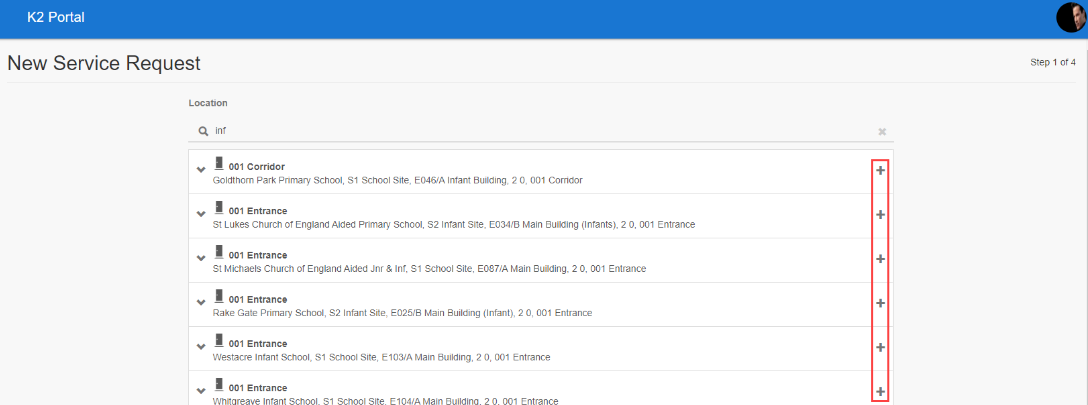This screenshot has height=405, width=1088.
Task: Click plus icon for Rake Gate Primary School
Action: [x=880, y=303]
